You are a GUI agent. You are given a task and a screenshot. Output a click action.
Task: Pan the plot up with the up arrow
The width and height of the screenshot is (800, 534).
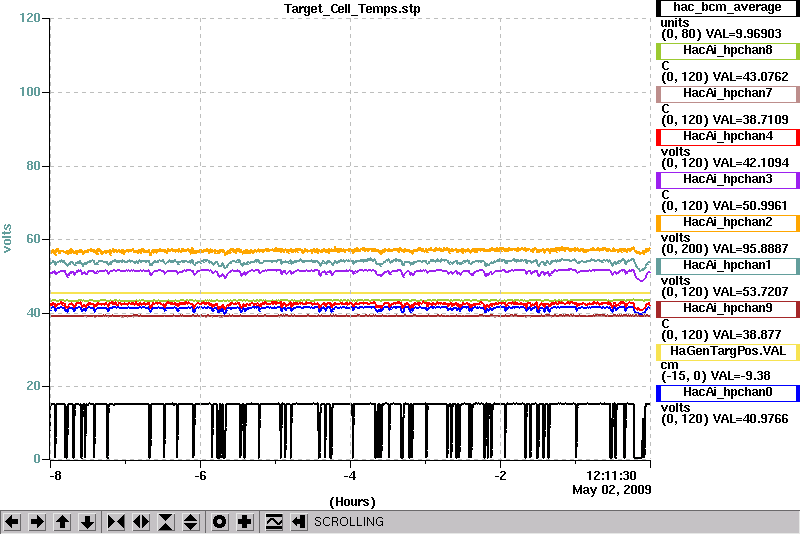point(62,522)
